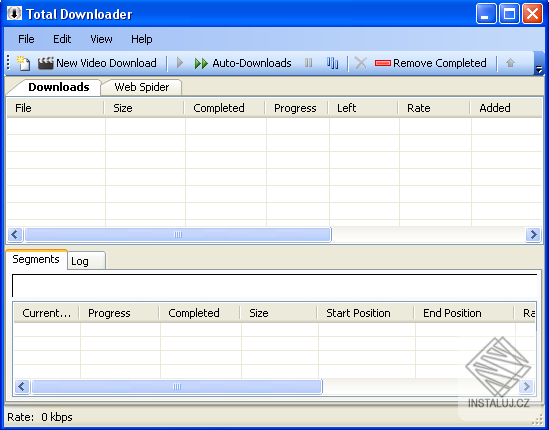This screenshot has height=430, width=549.
Task: Click the New Download page icon
Action: click(x=24, y=63)
